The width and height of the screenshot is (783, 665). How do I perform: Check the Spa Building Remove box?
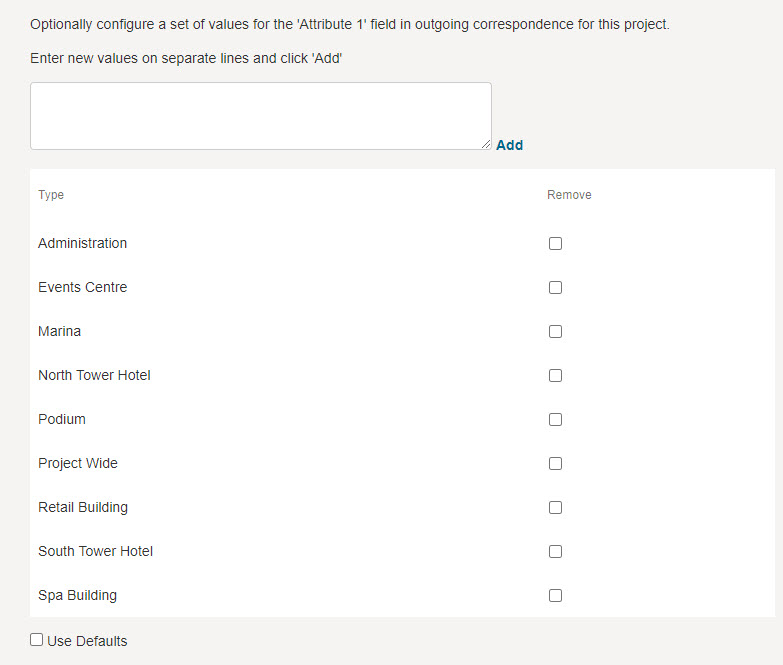click(x=555, y=595)
